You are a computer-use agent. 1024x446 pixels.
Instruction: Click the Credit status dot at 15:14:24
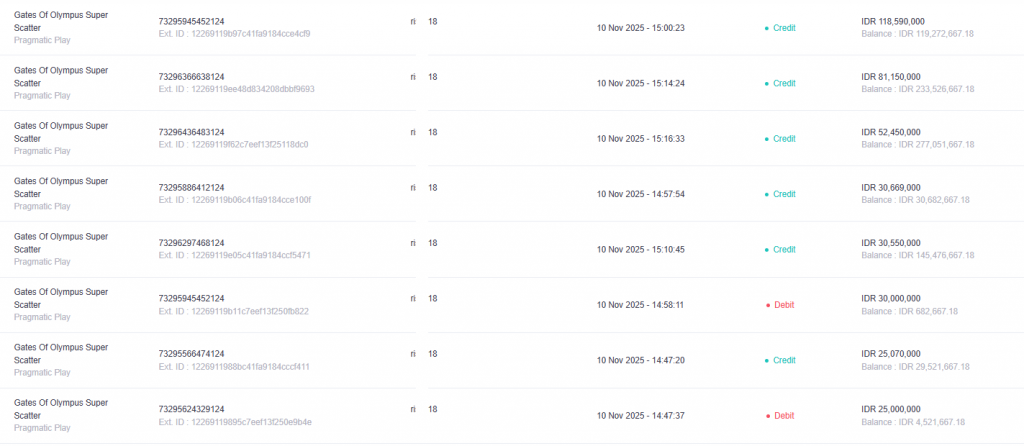tap(767, 83)
